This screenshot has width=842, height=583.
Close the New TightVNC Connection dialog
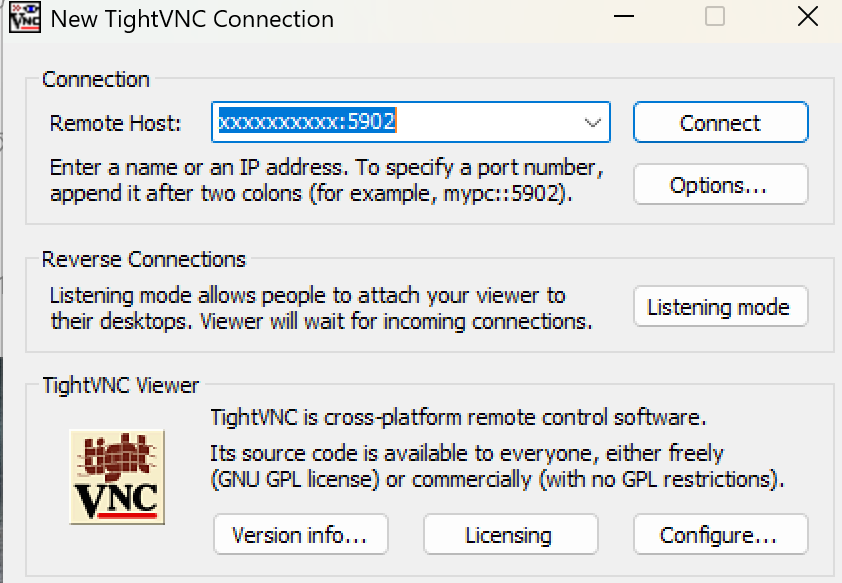pos(807,17)
